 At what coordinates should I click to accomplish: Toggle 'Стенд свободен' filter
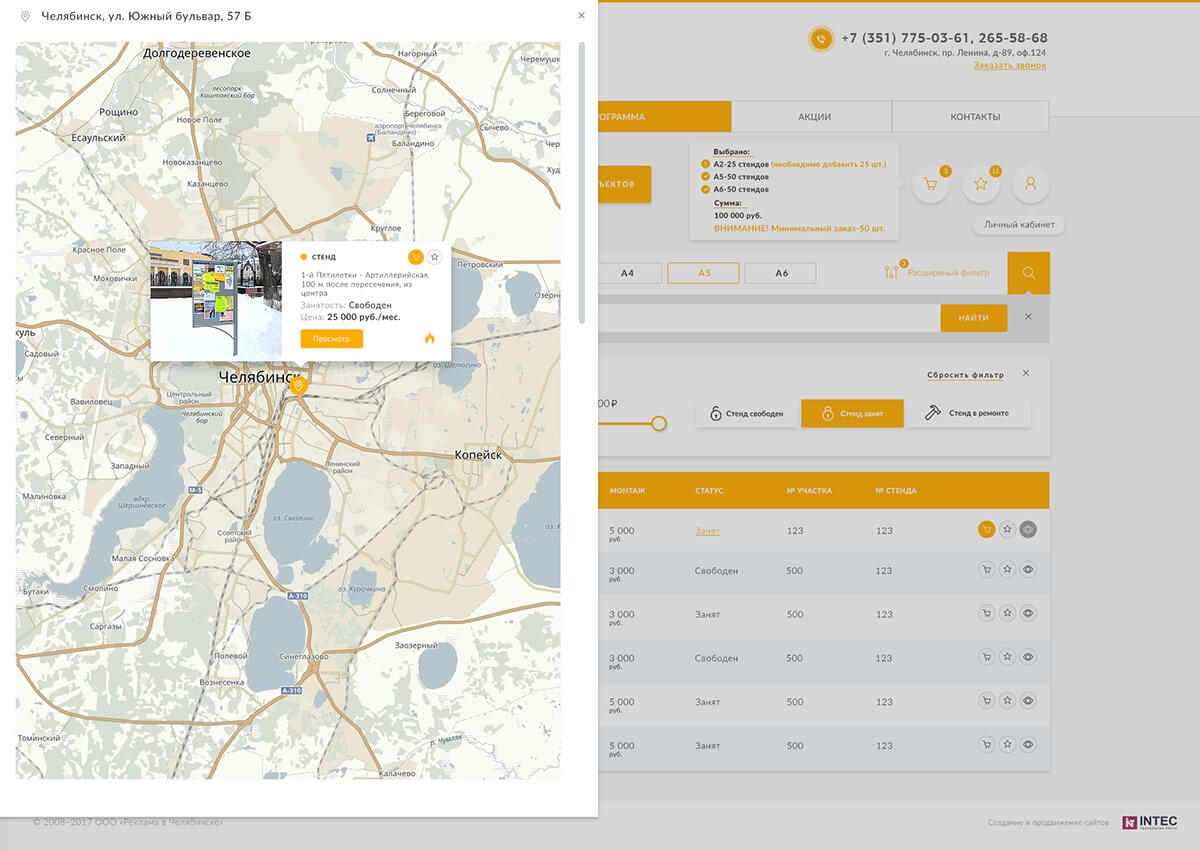coord(747,413)
